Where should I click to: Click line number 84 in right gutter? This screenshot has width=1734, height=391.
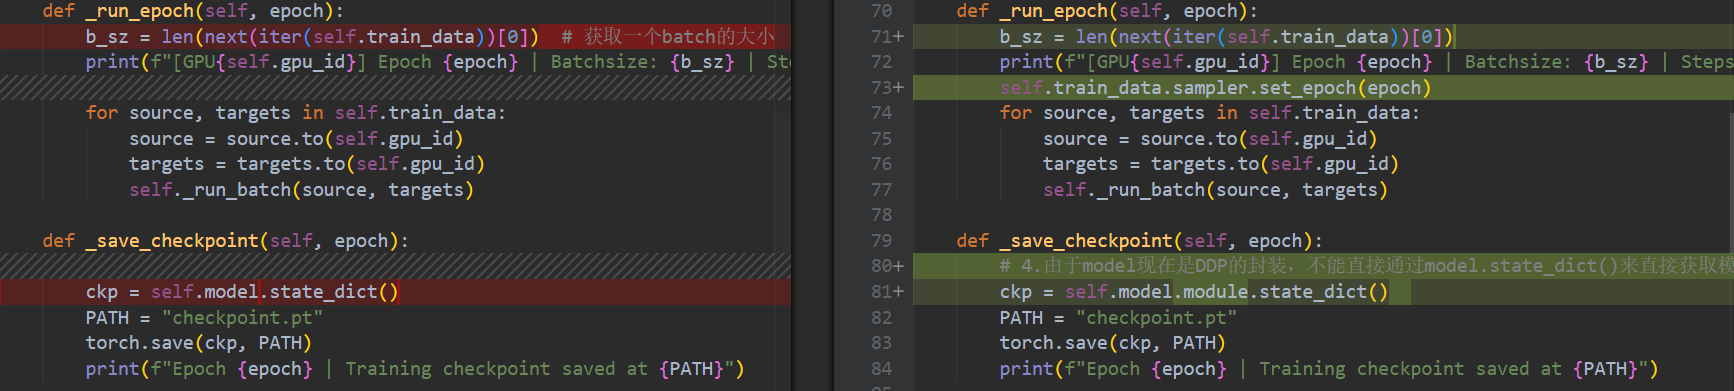(881, 369)
